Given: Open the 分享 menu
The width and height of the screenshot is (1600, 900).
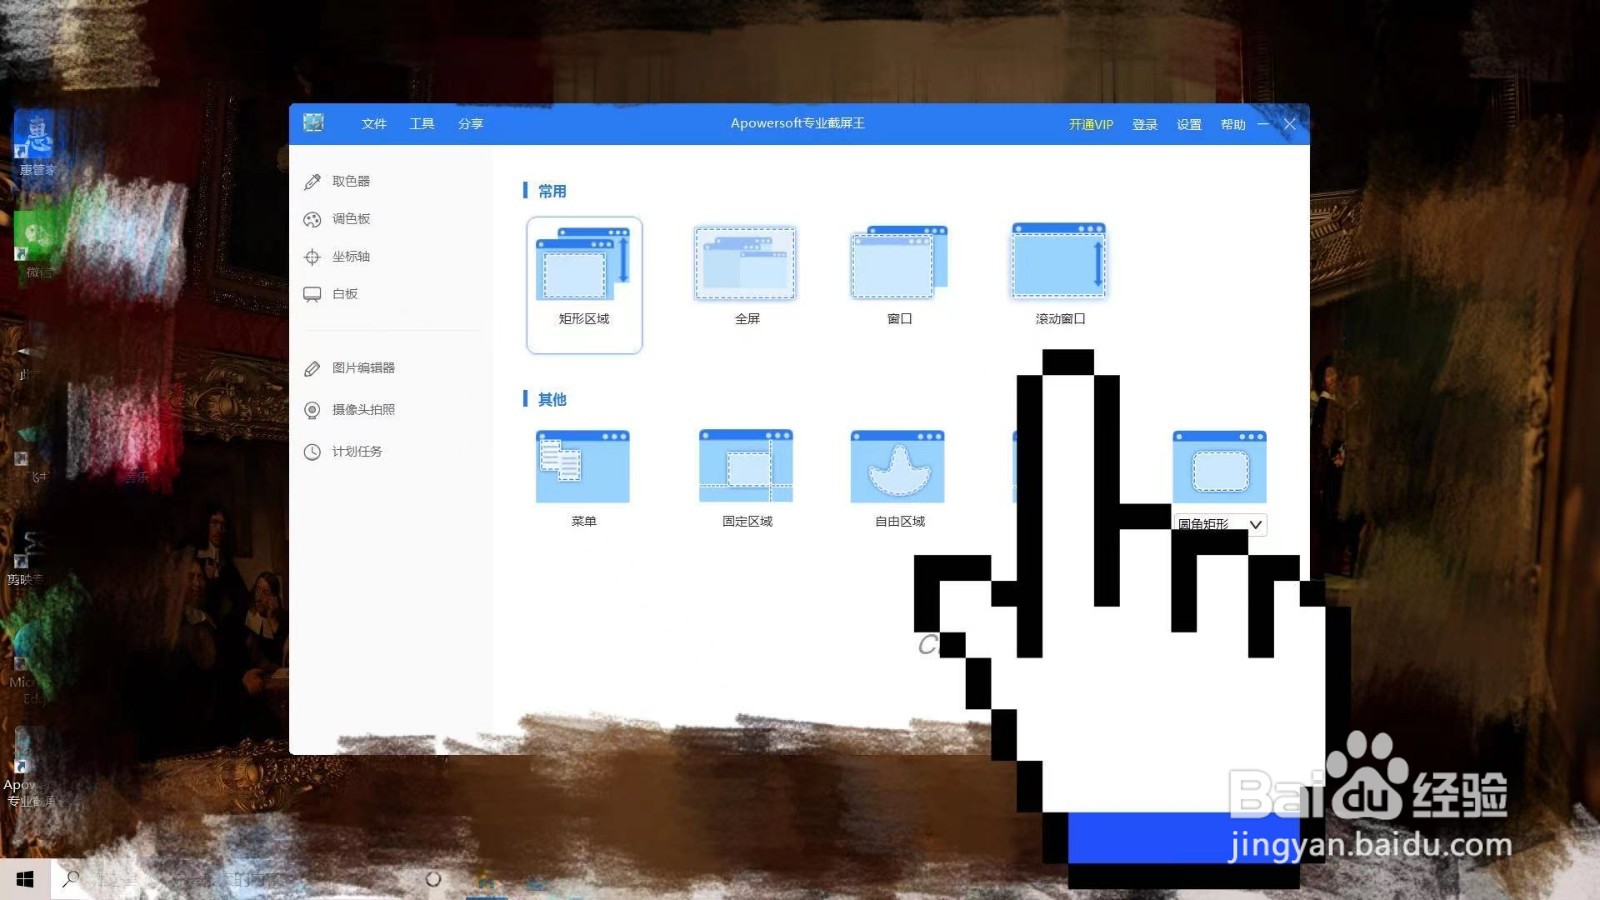Looking at the screenshot, I should pos(470,124).
